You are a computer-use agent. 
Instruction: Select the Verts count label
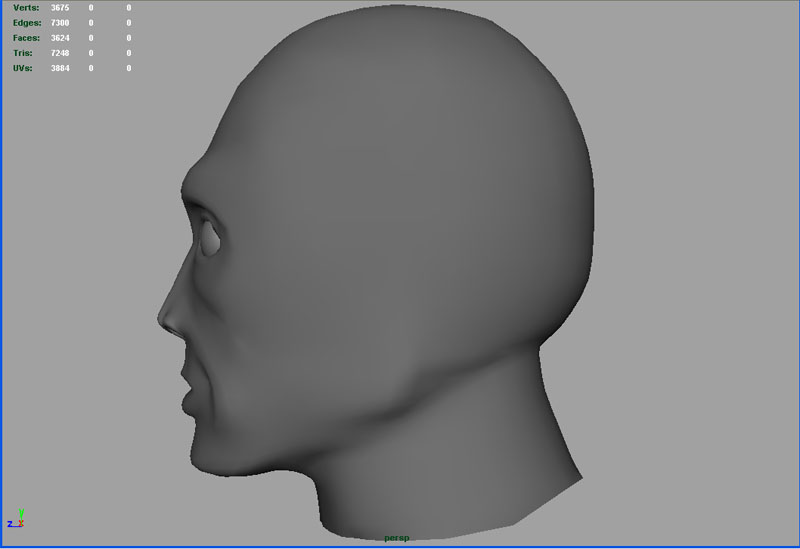26,8
